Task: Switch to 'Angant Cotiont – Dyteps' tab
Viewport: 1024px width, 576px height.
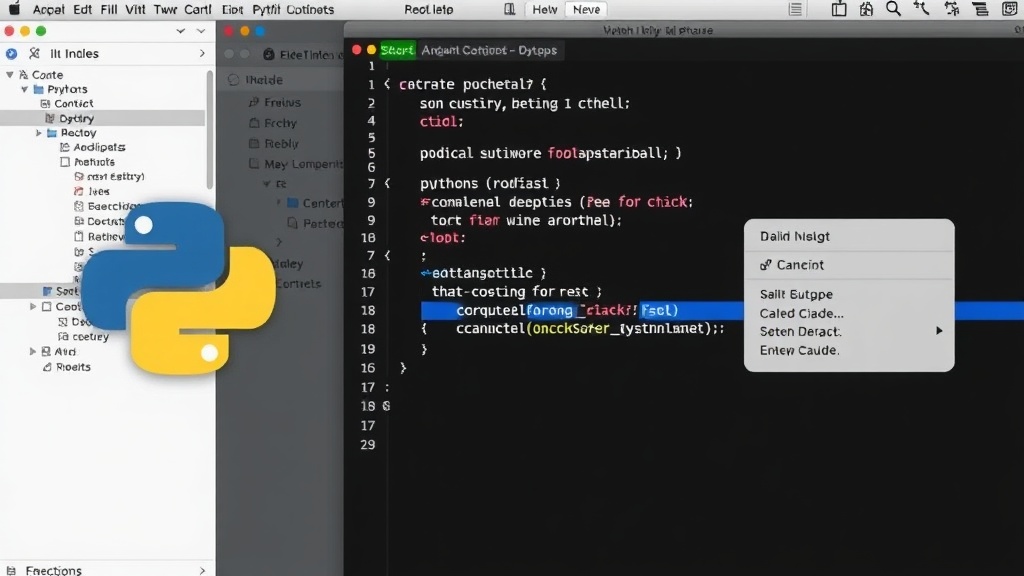Action: 489,50
